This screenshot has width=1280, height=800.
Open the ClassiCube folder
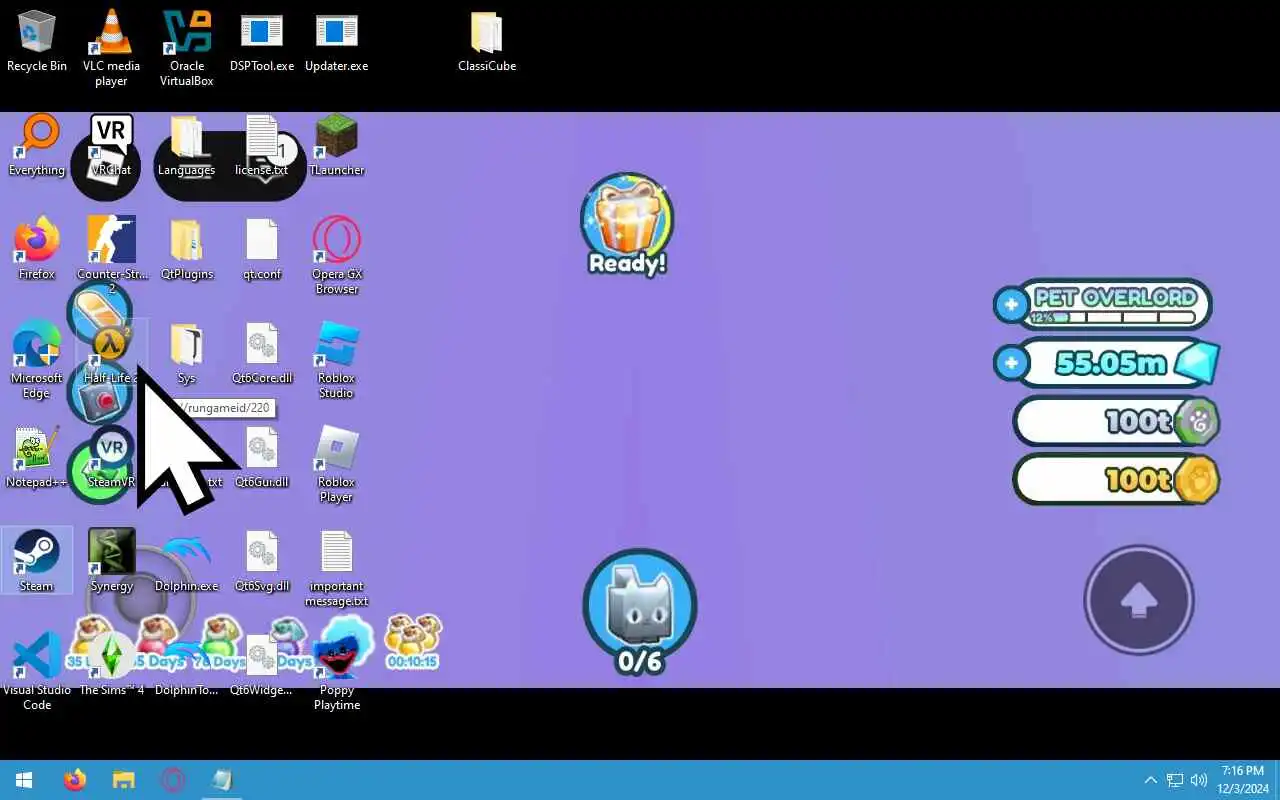(487, 42)
